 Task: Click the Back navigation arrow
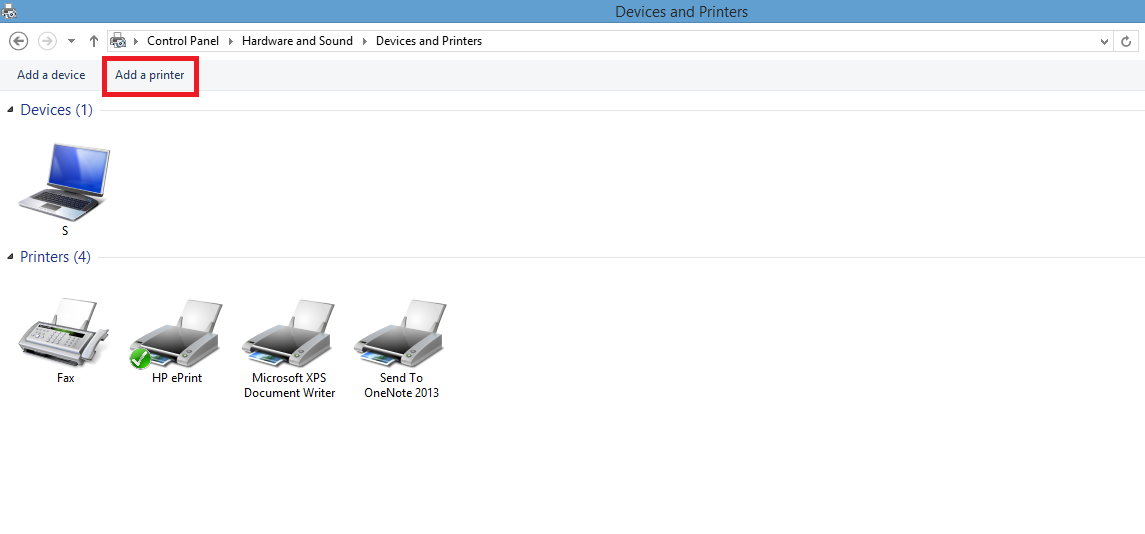[17, 41]
